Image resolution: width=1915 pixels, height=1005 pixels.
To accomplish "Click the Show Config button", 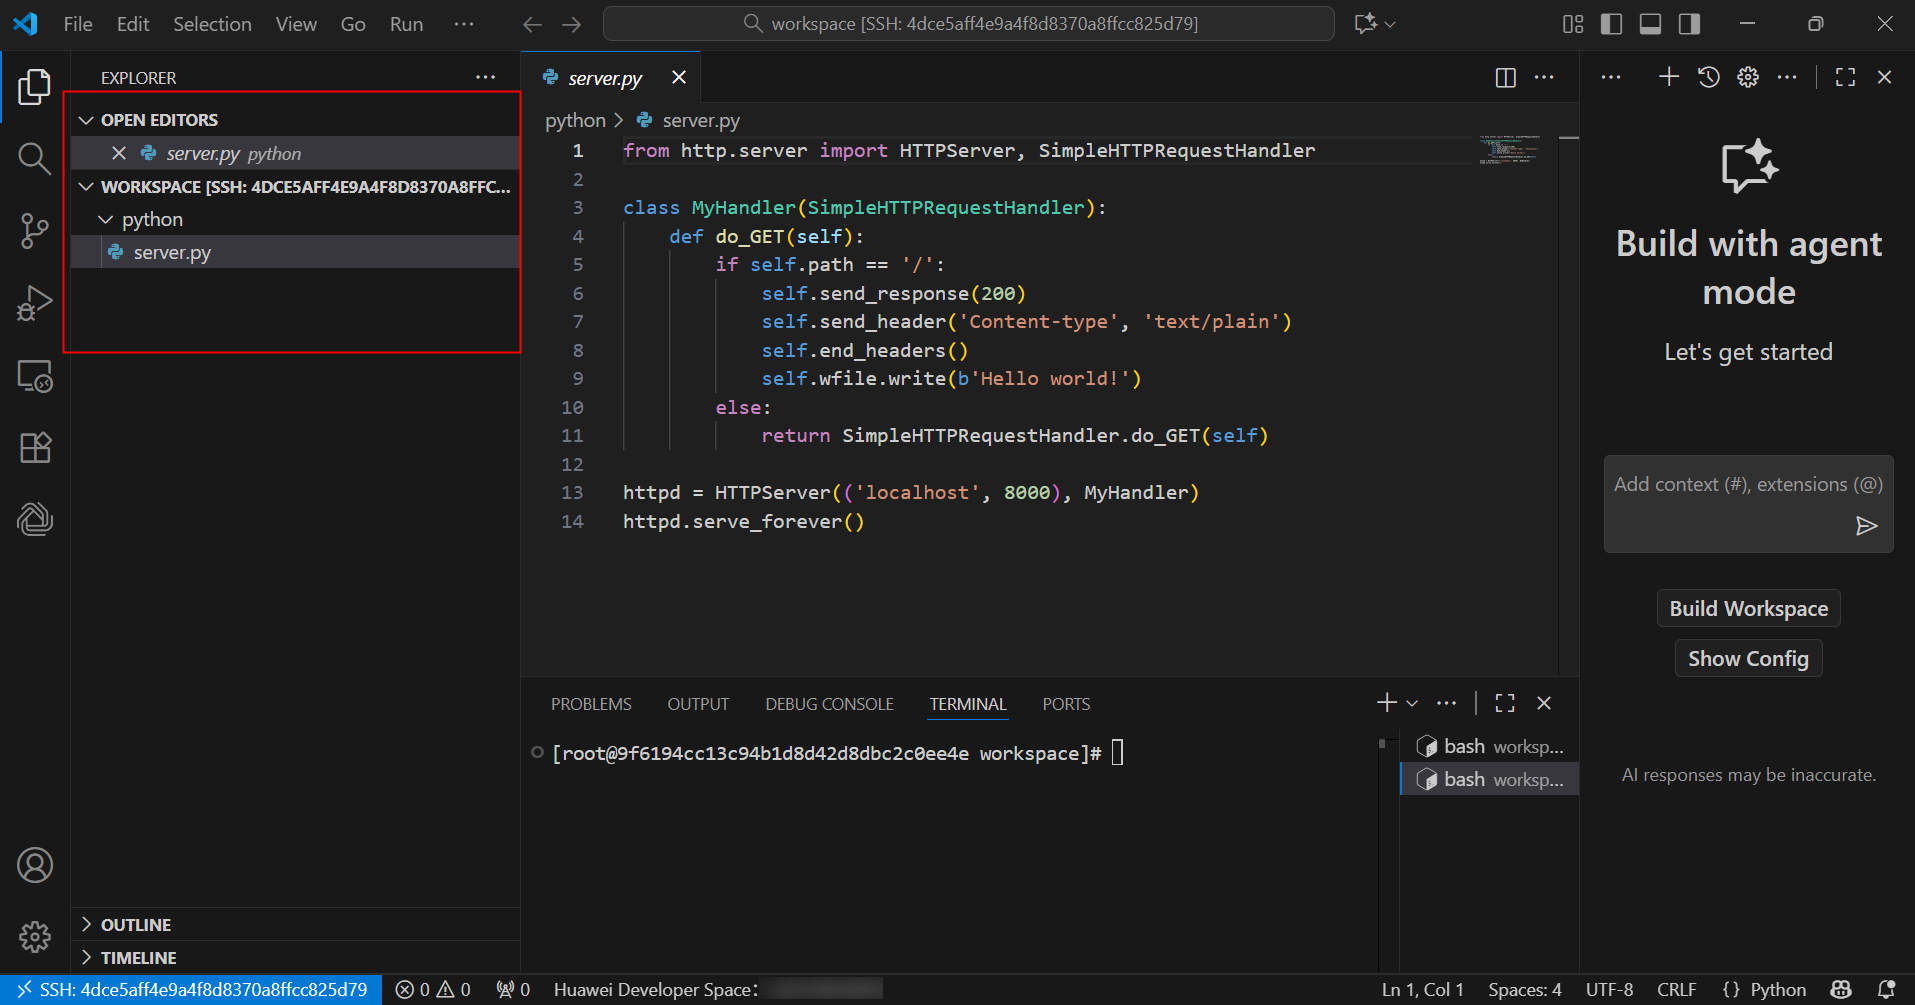I will point(1748,659).
